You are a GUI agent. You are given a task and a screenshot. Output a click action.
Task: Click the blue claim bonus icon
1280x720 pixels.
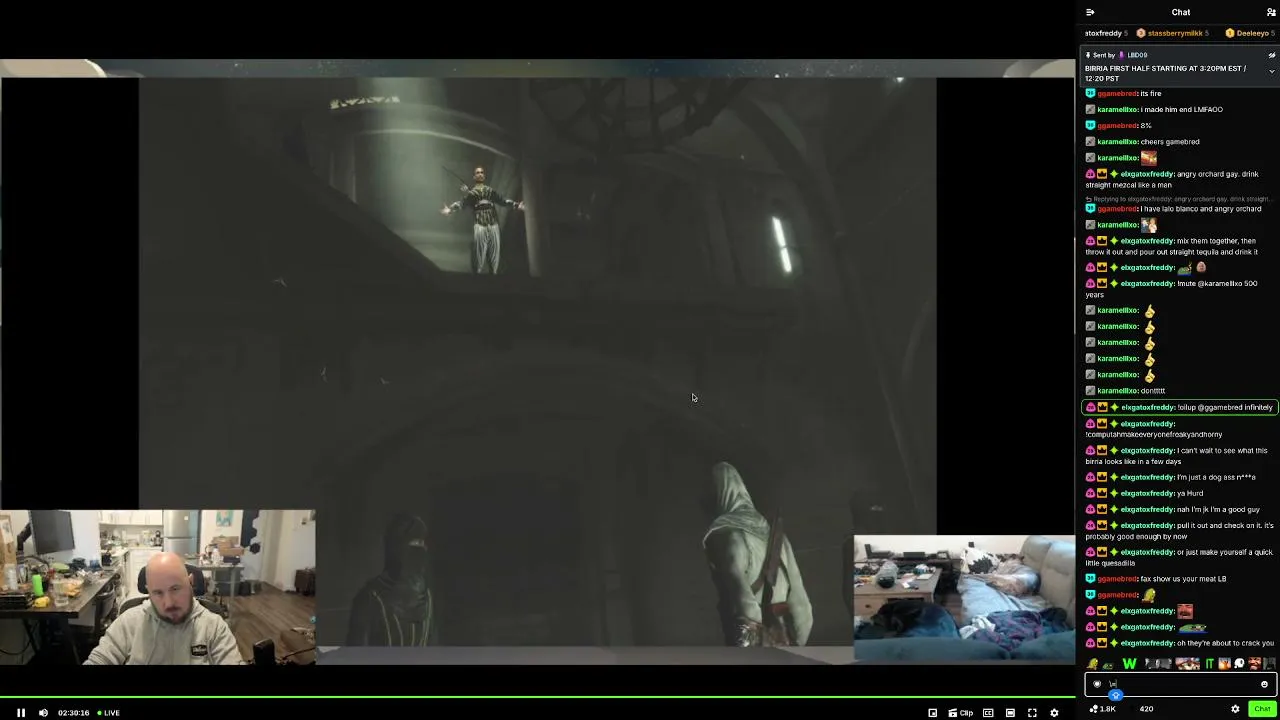click(x=1116, y=696)
